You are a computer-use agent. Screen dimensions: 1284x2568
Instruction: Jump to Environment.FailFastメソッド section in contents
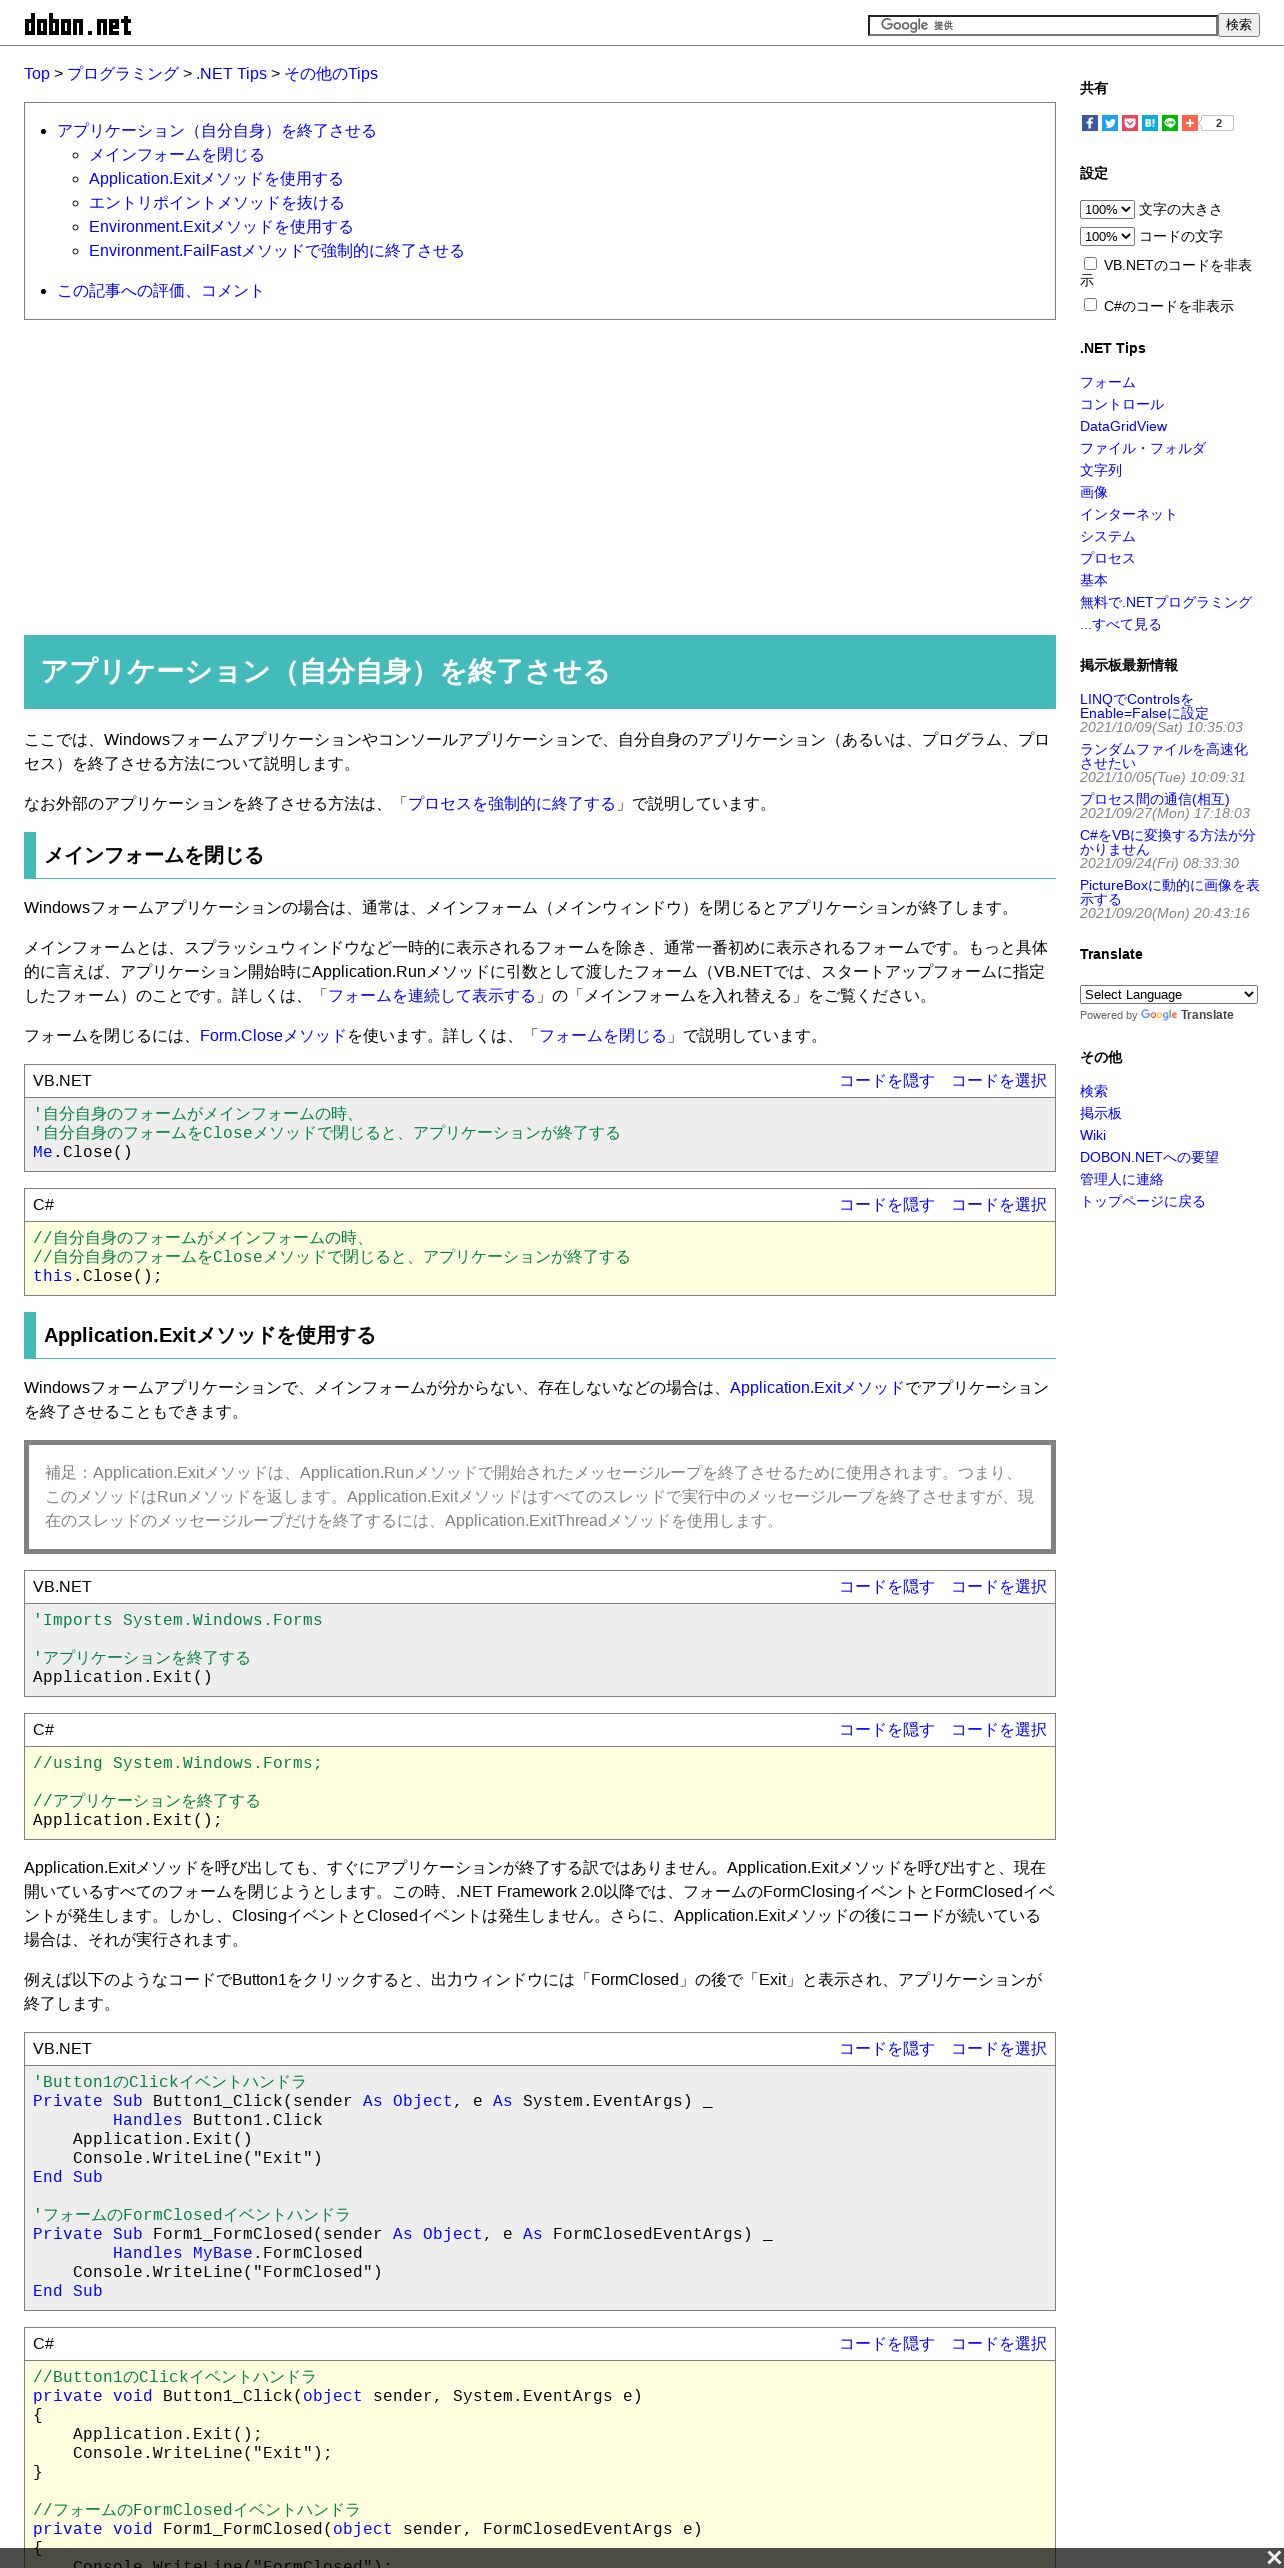(277, 251)
